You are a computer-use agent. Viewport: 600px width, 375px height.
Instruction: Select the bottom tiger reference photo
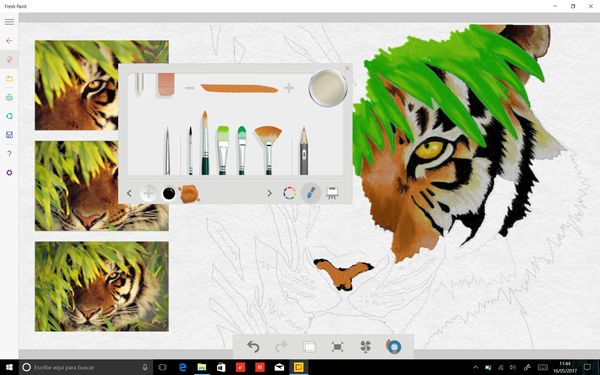click(102, 286)
